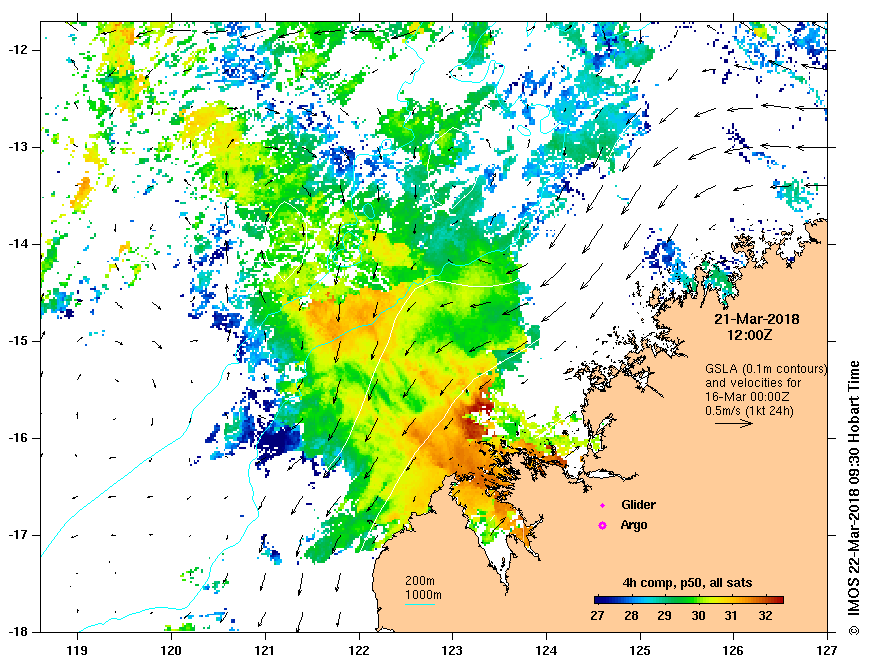Click the 'and velocities for' text line

point(753,383)
